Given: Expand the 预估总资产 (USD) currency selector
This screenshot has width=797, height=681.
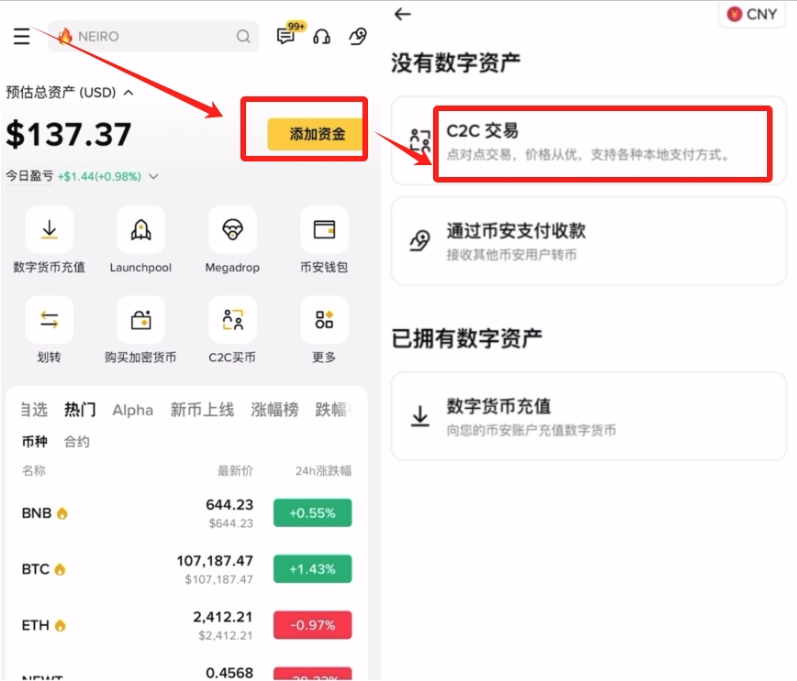Looking at the screenshot, I should [128, 92].
